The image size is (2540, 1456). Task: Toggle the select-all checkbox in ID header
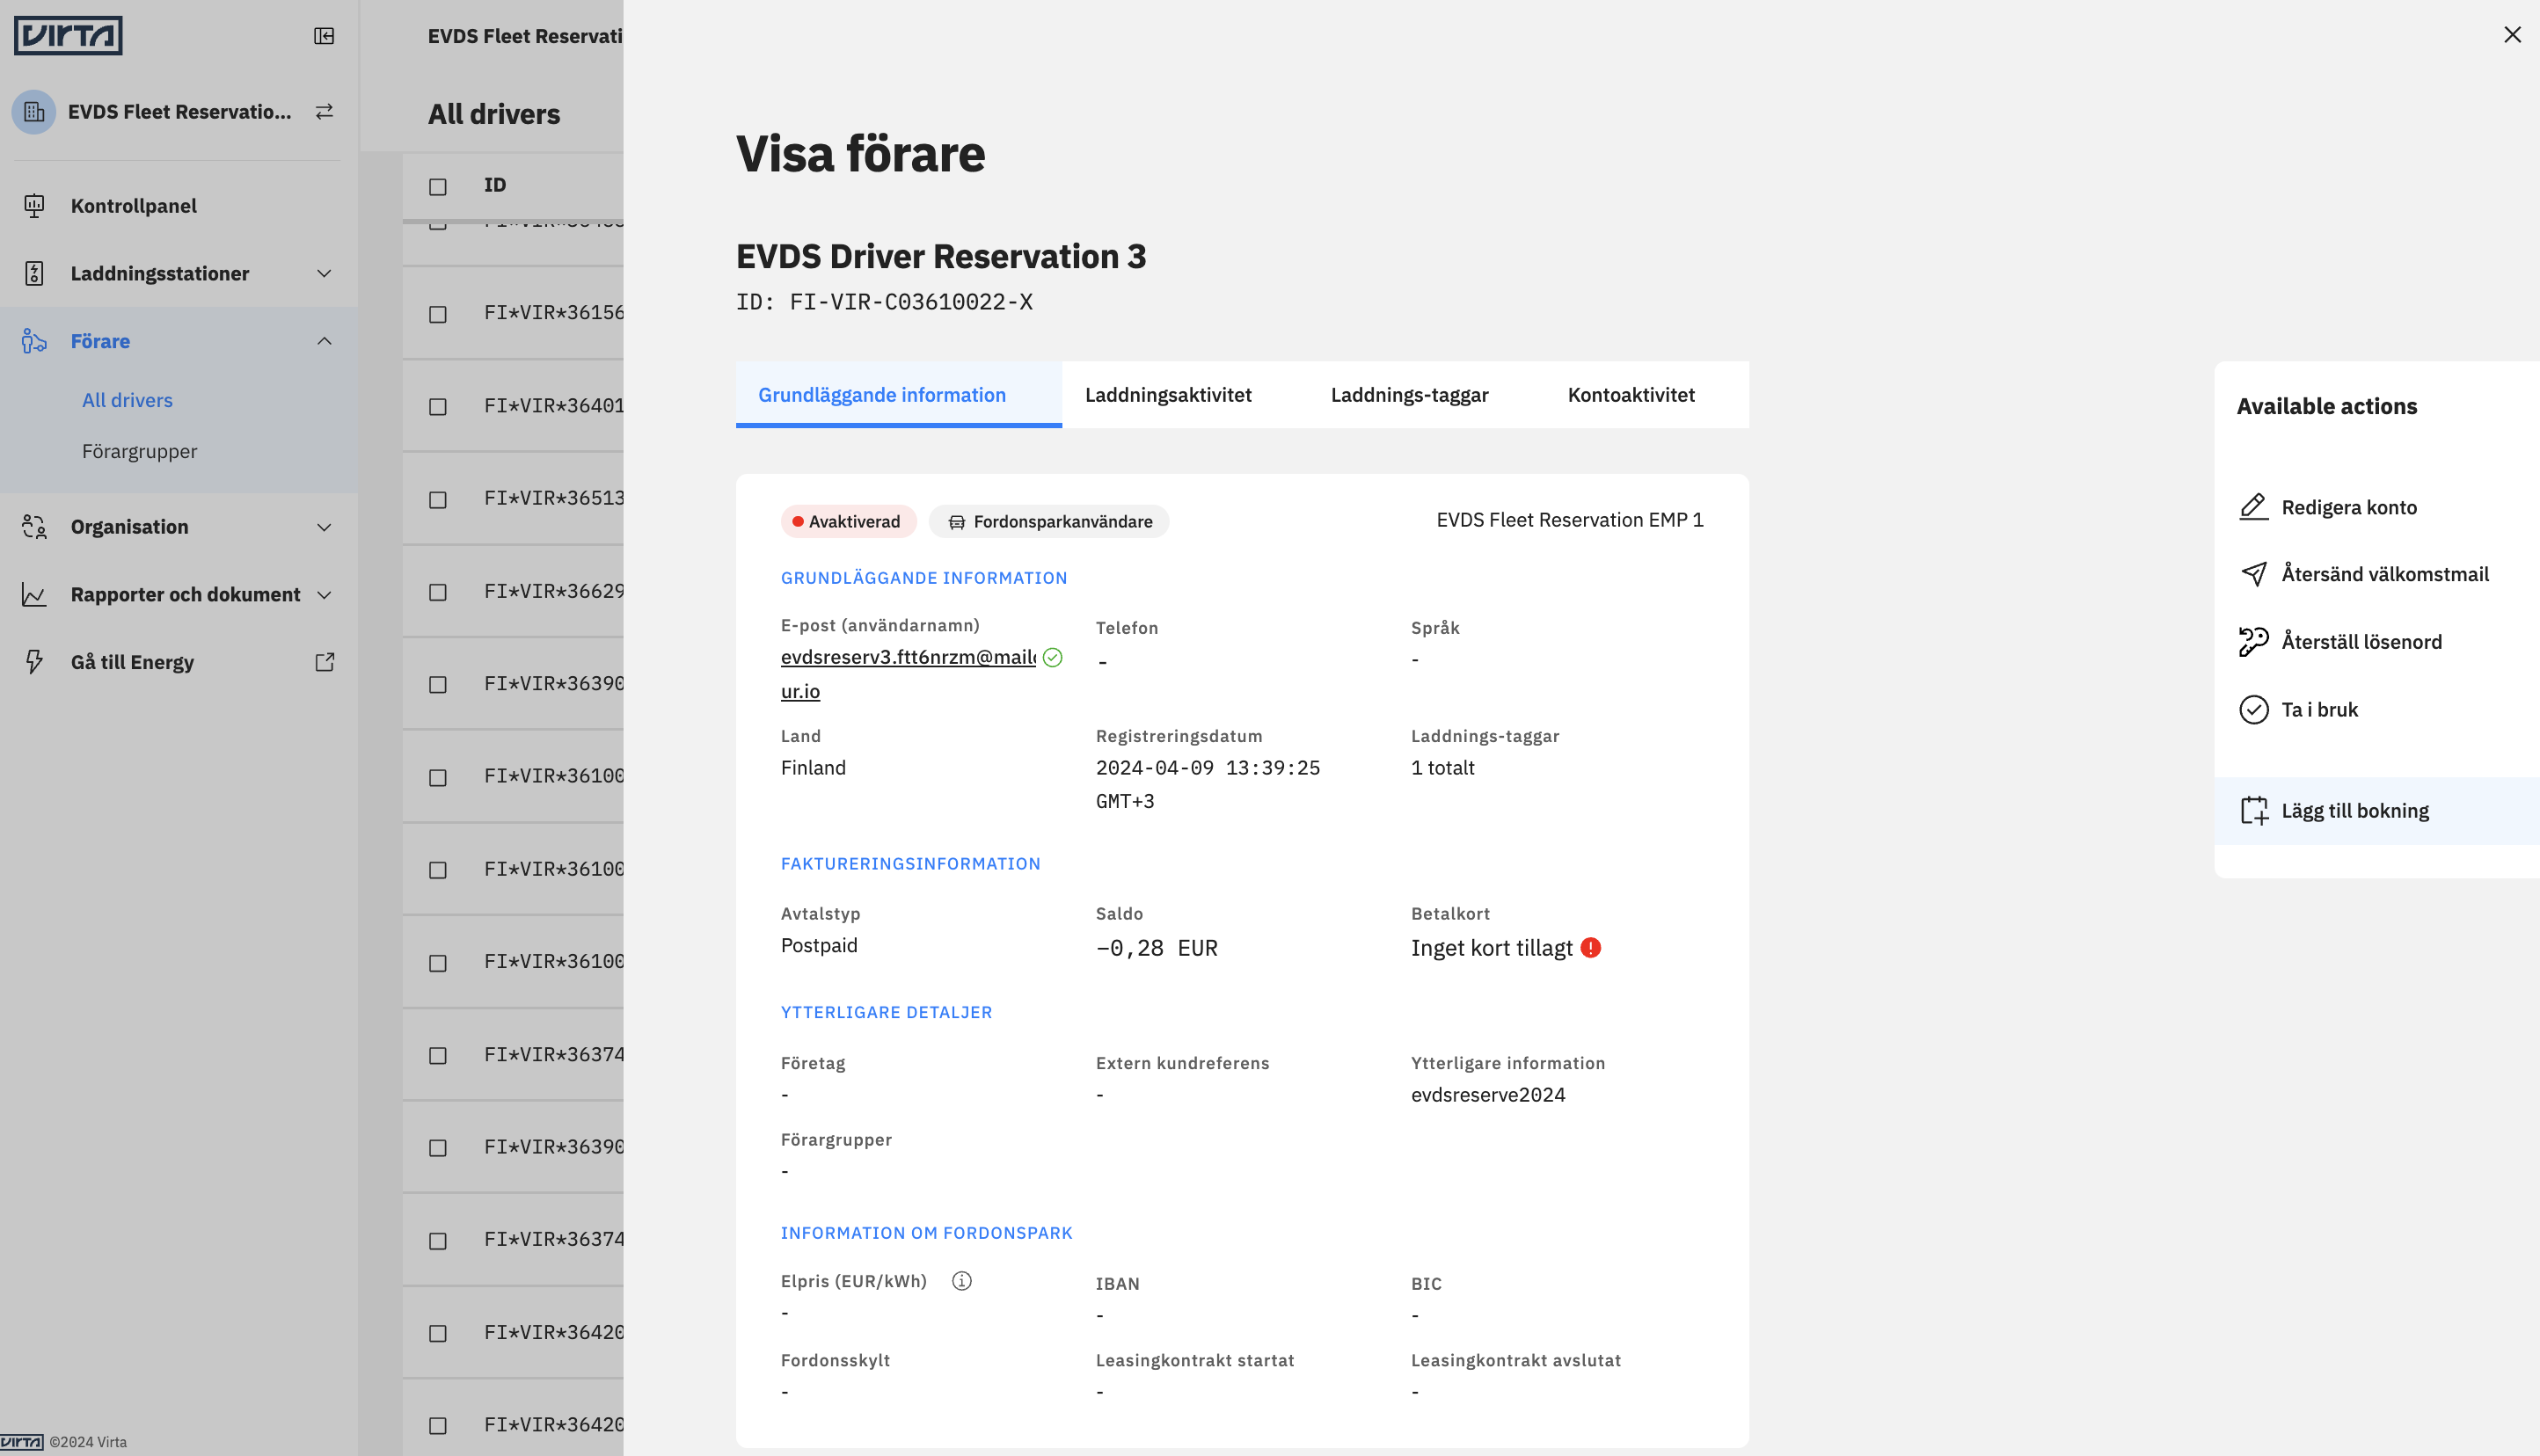point(438,187)
